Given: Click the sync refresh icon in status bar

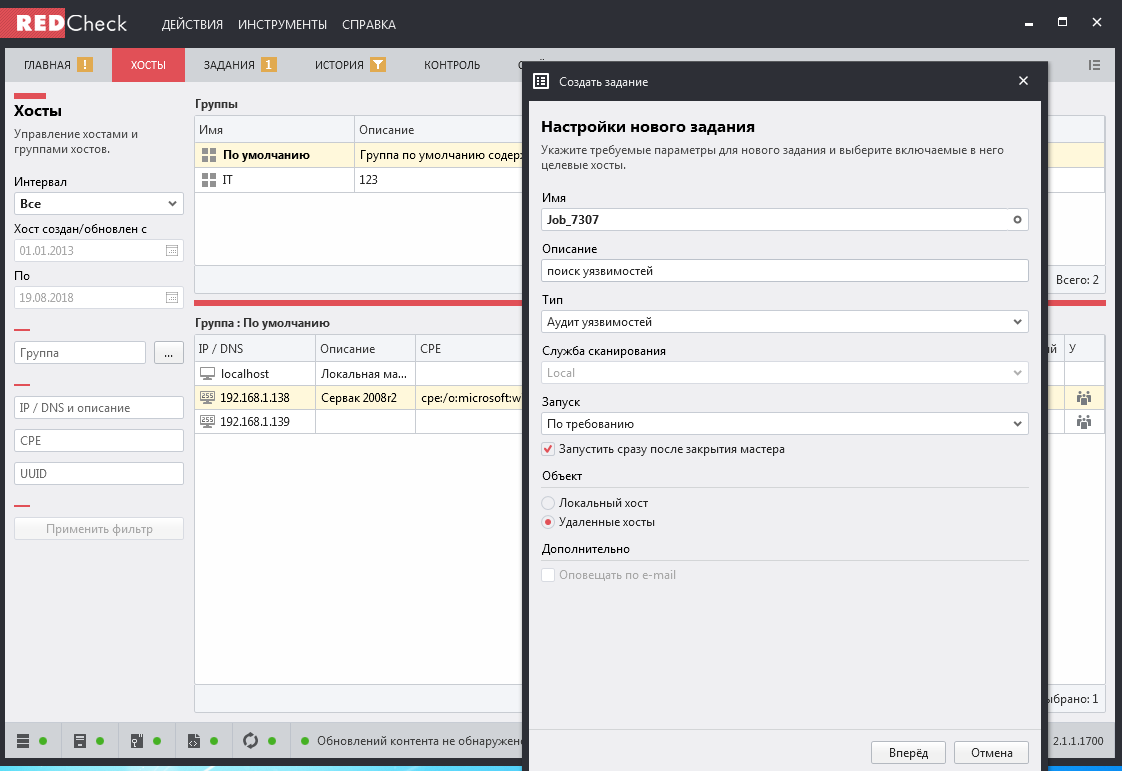Looking at the screenshot, I should (x=250, y=741).
